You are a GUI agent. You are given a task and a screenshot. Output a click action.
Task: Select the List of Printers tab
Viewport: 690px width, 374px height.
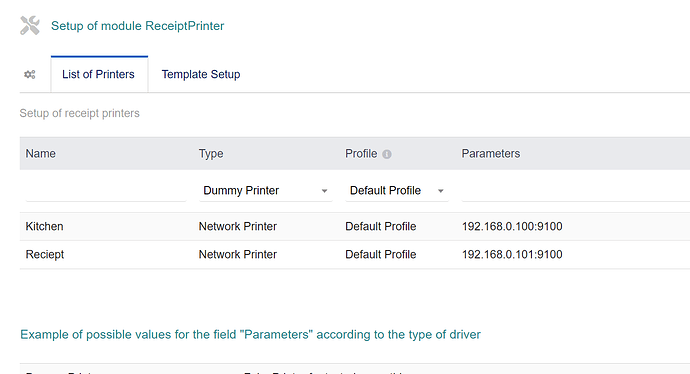(99, 74)
